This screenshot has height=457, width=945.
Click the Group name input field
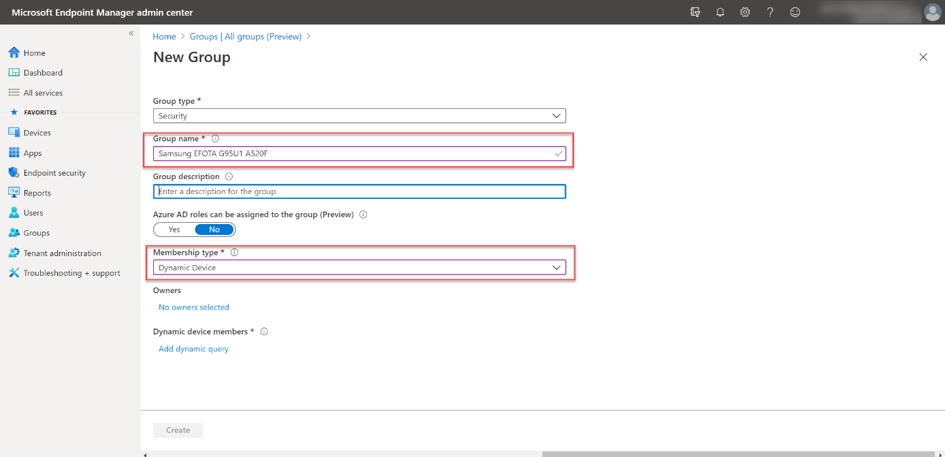(359, 154)
